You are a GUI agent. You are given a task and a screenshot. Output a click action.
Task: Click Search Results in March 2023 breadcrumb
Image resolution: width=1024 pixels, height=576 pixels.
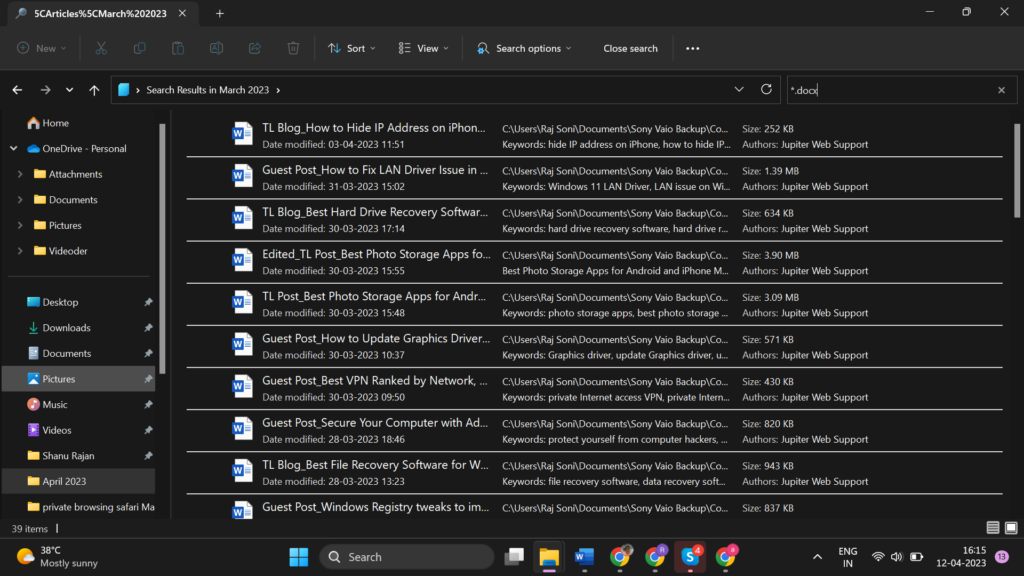[x=208, y=90]
